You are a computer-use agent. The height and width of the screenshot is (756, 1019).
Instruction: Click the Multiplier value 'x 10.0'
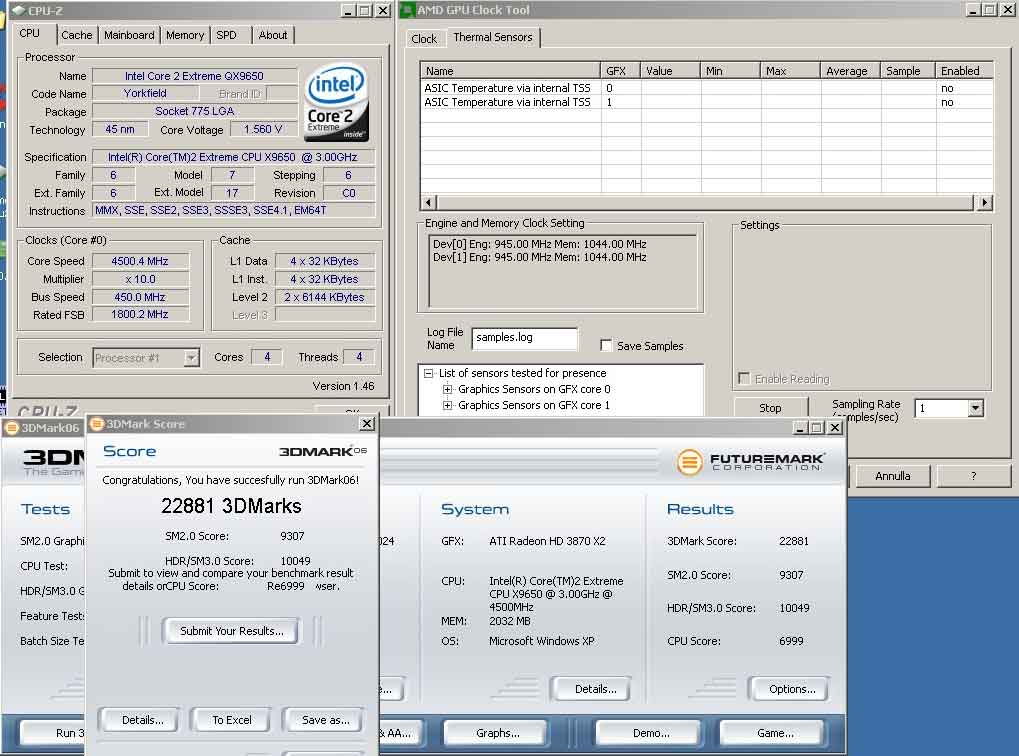(x=140, y=280)
